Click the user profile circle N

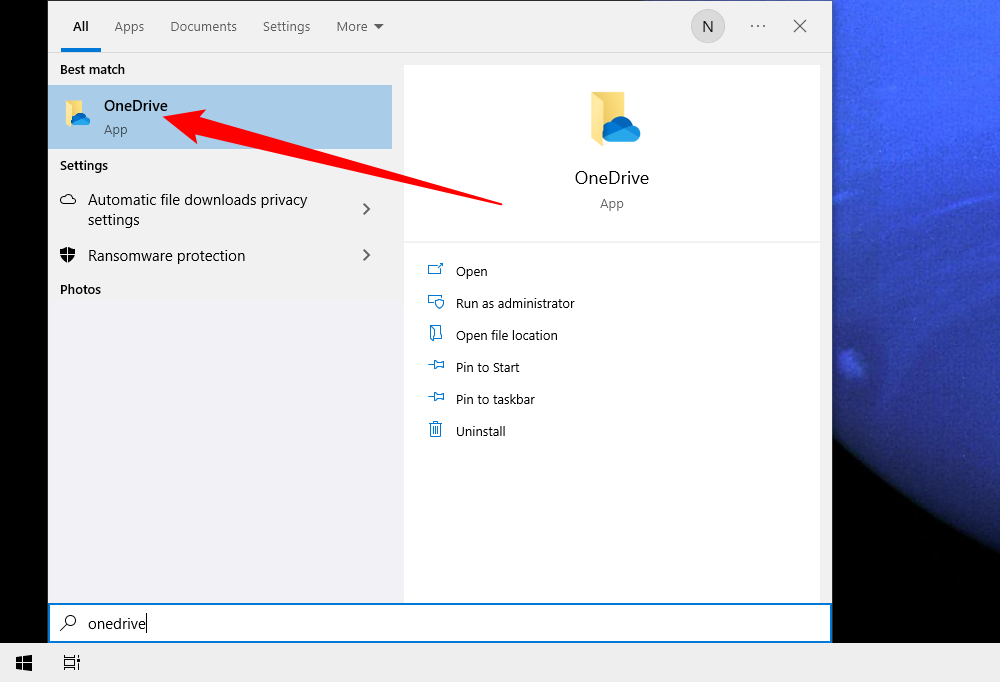(707, 26)
